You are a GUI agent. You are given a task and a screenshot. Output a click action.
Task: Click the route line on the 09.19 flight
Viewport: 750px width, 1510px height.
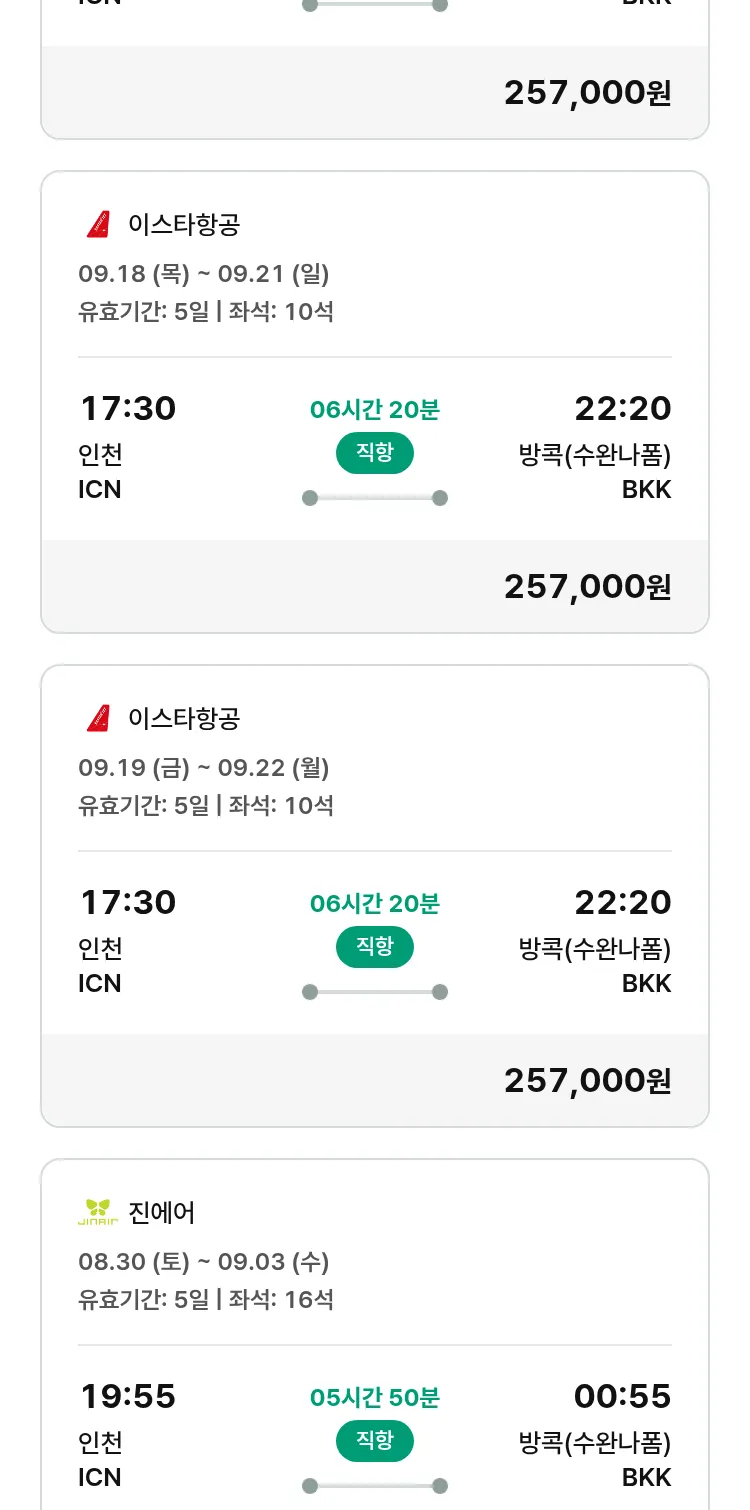click(x=374, y=992)
